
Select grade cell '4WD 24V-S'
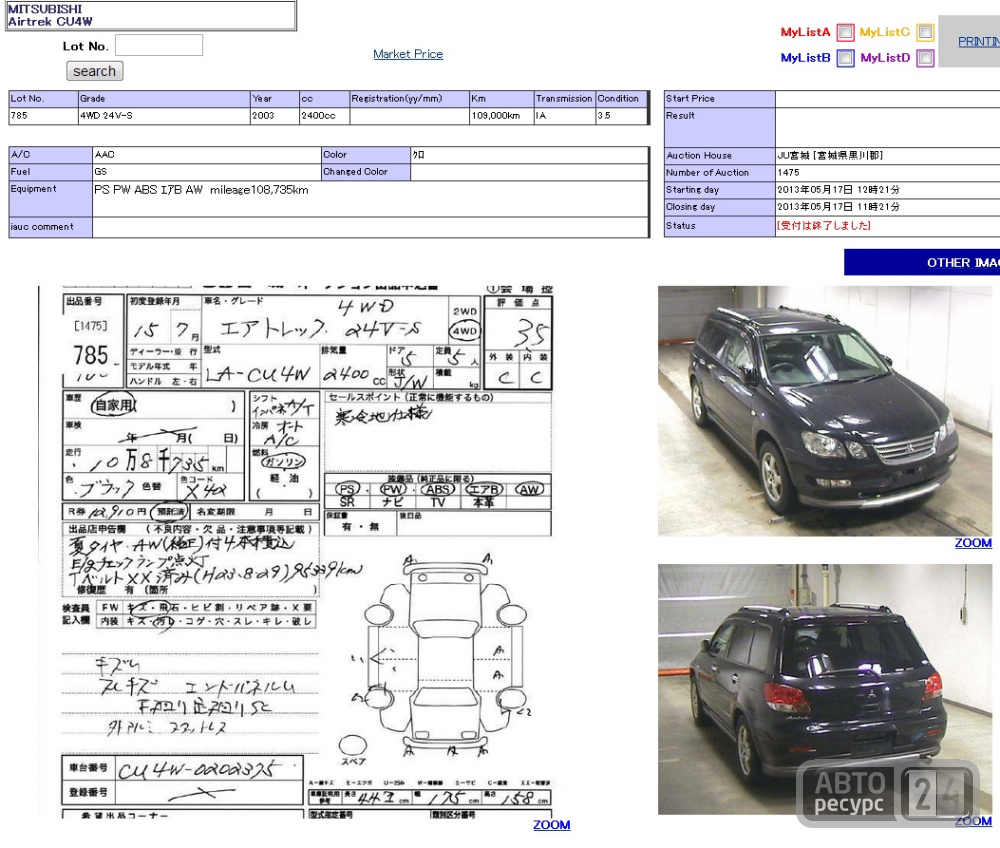point(164,115)
